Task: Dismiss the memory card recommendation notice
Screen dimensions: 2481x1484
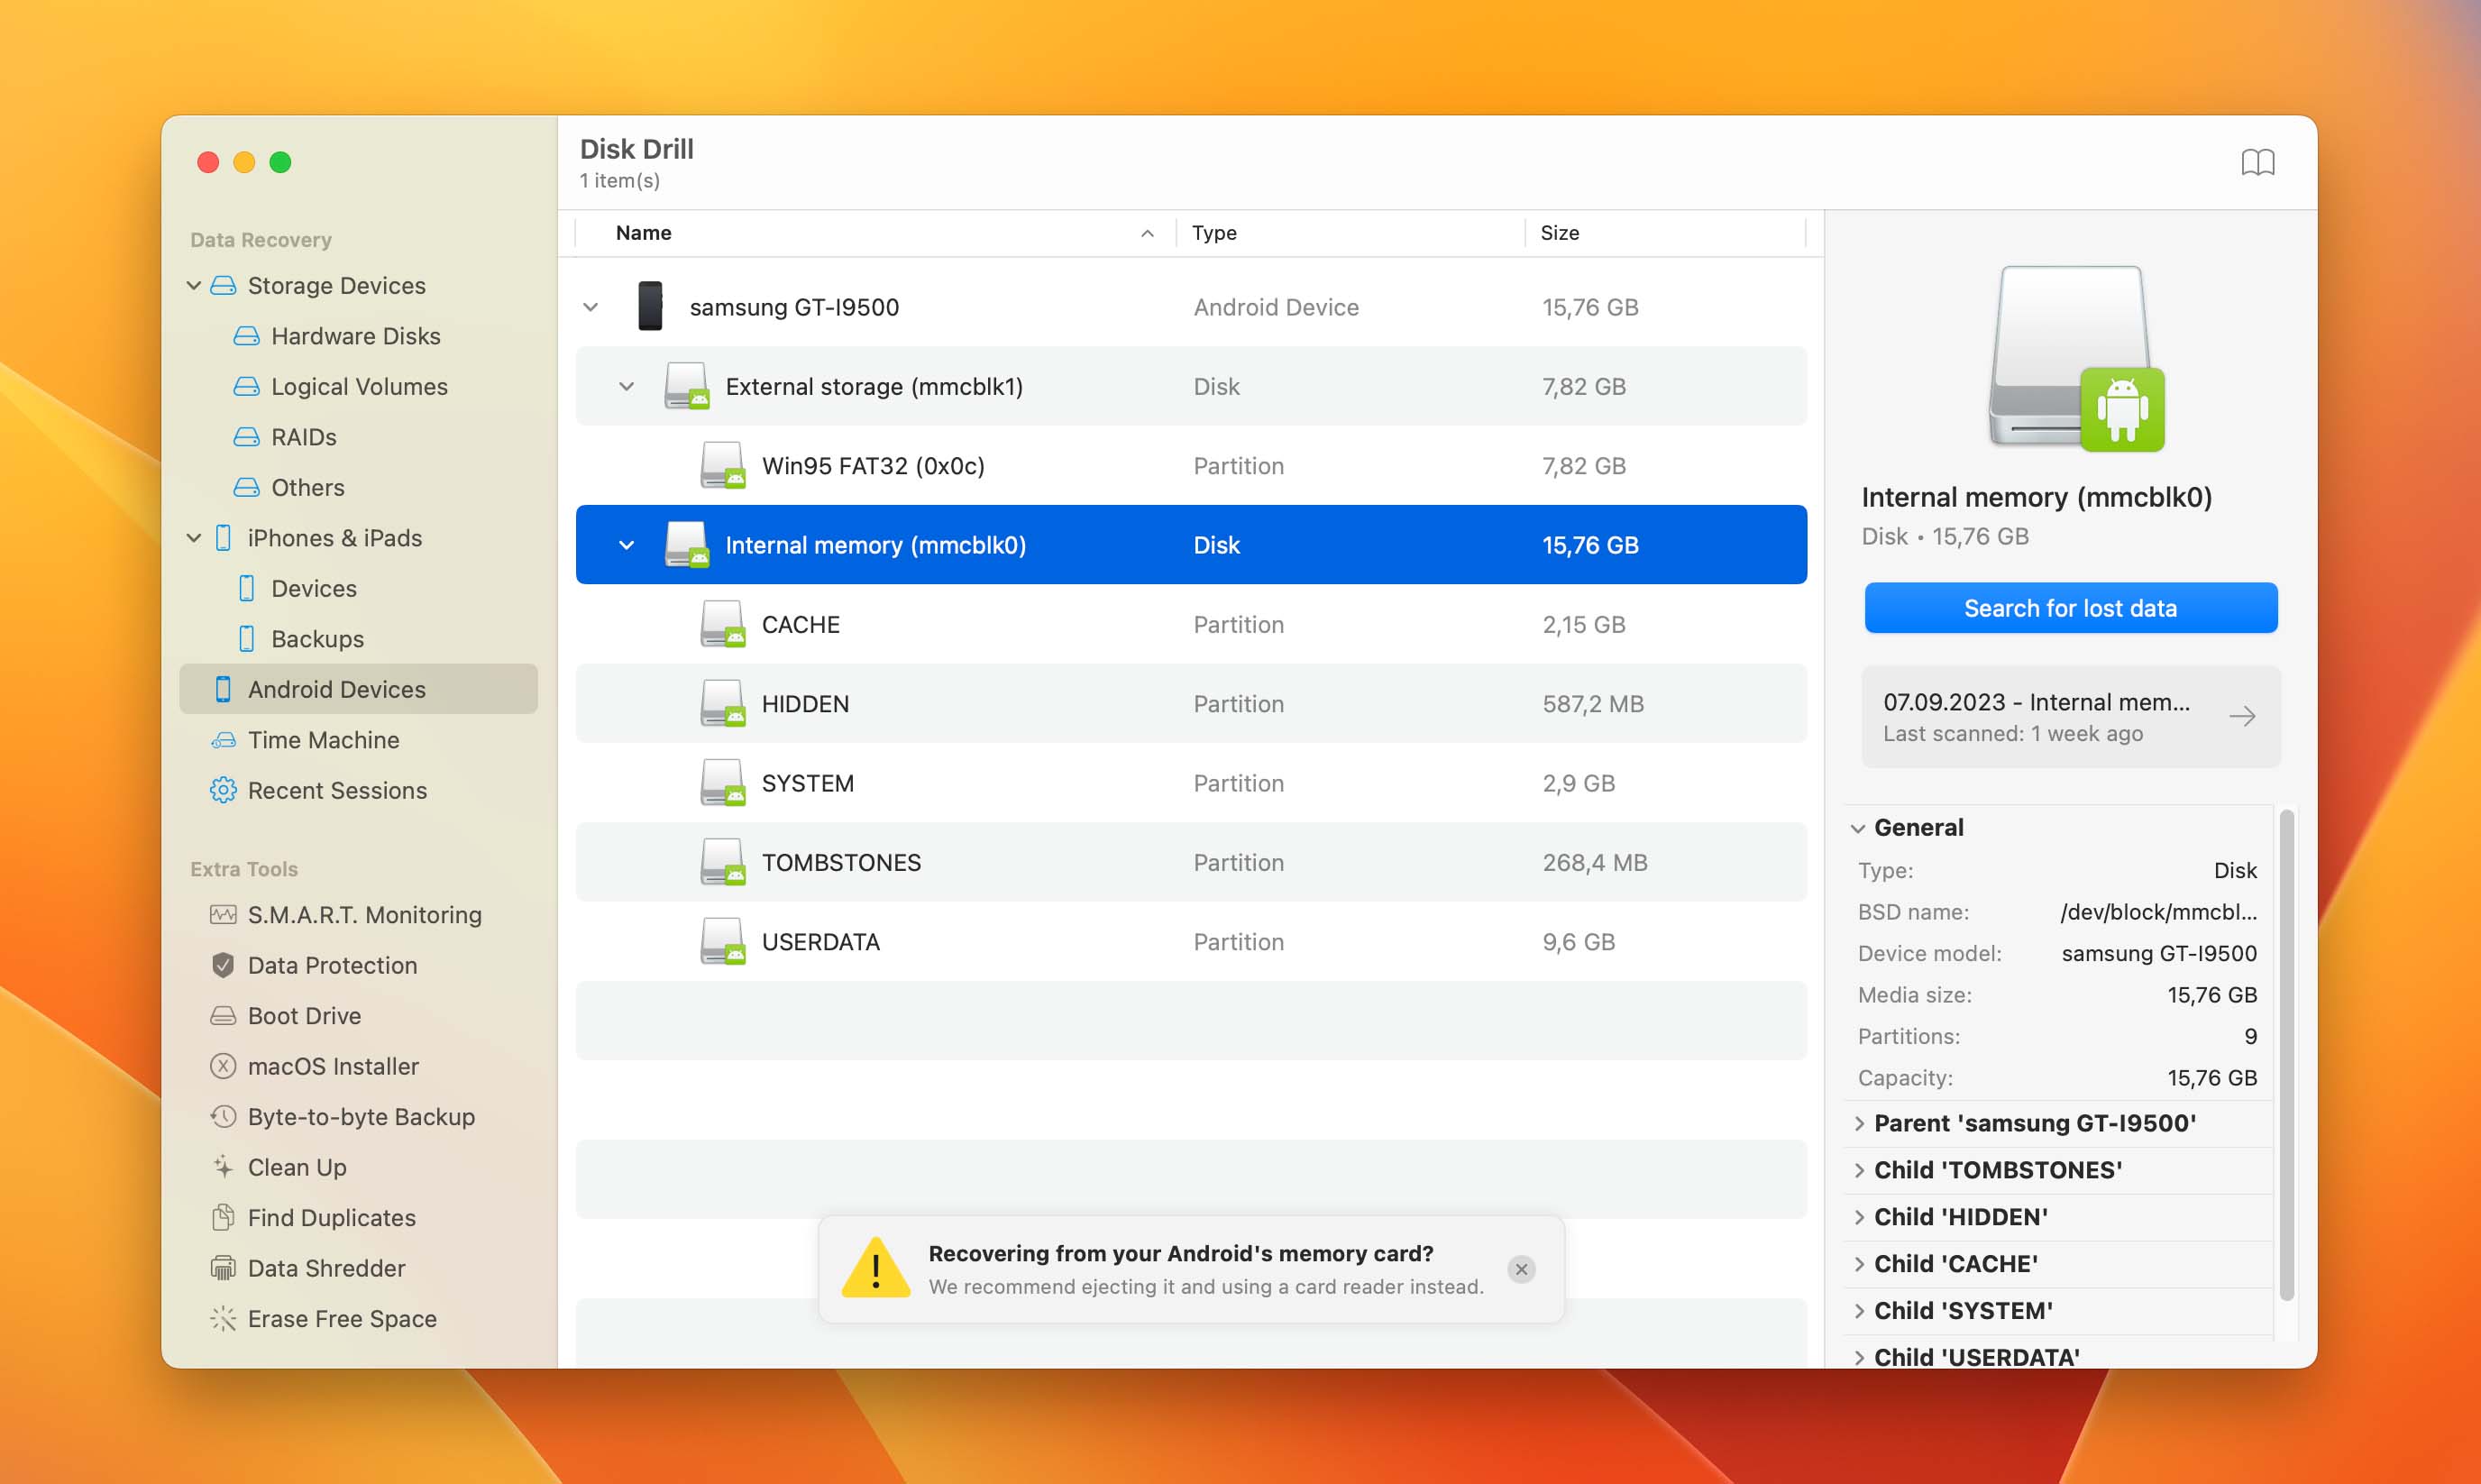Action: coord(1521,1269)
